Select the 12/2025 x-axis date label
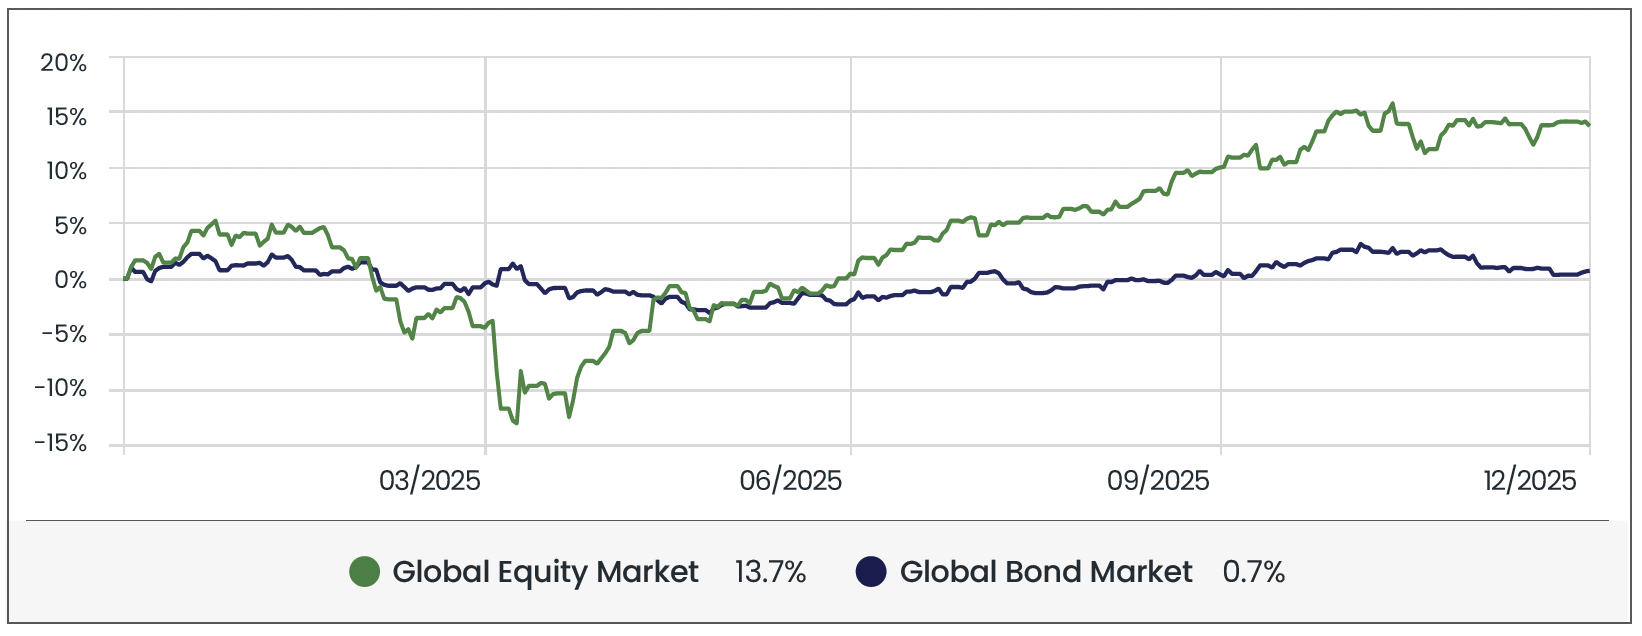1642x636 pixels. coord(1530,481)
